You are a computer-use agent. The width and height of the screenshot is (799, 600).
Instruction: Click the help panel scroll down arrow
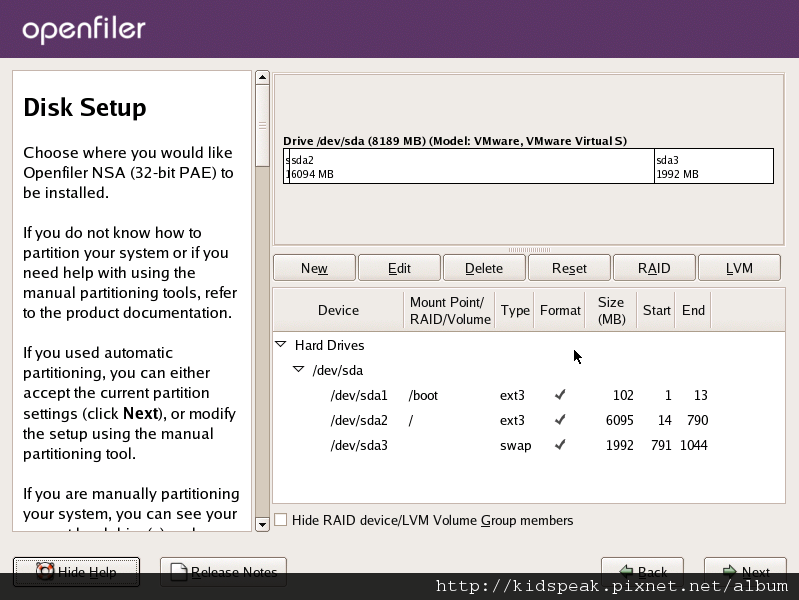click(262, 525)
